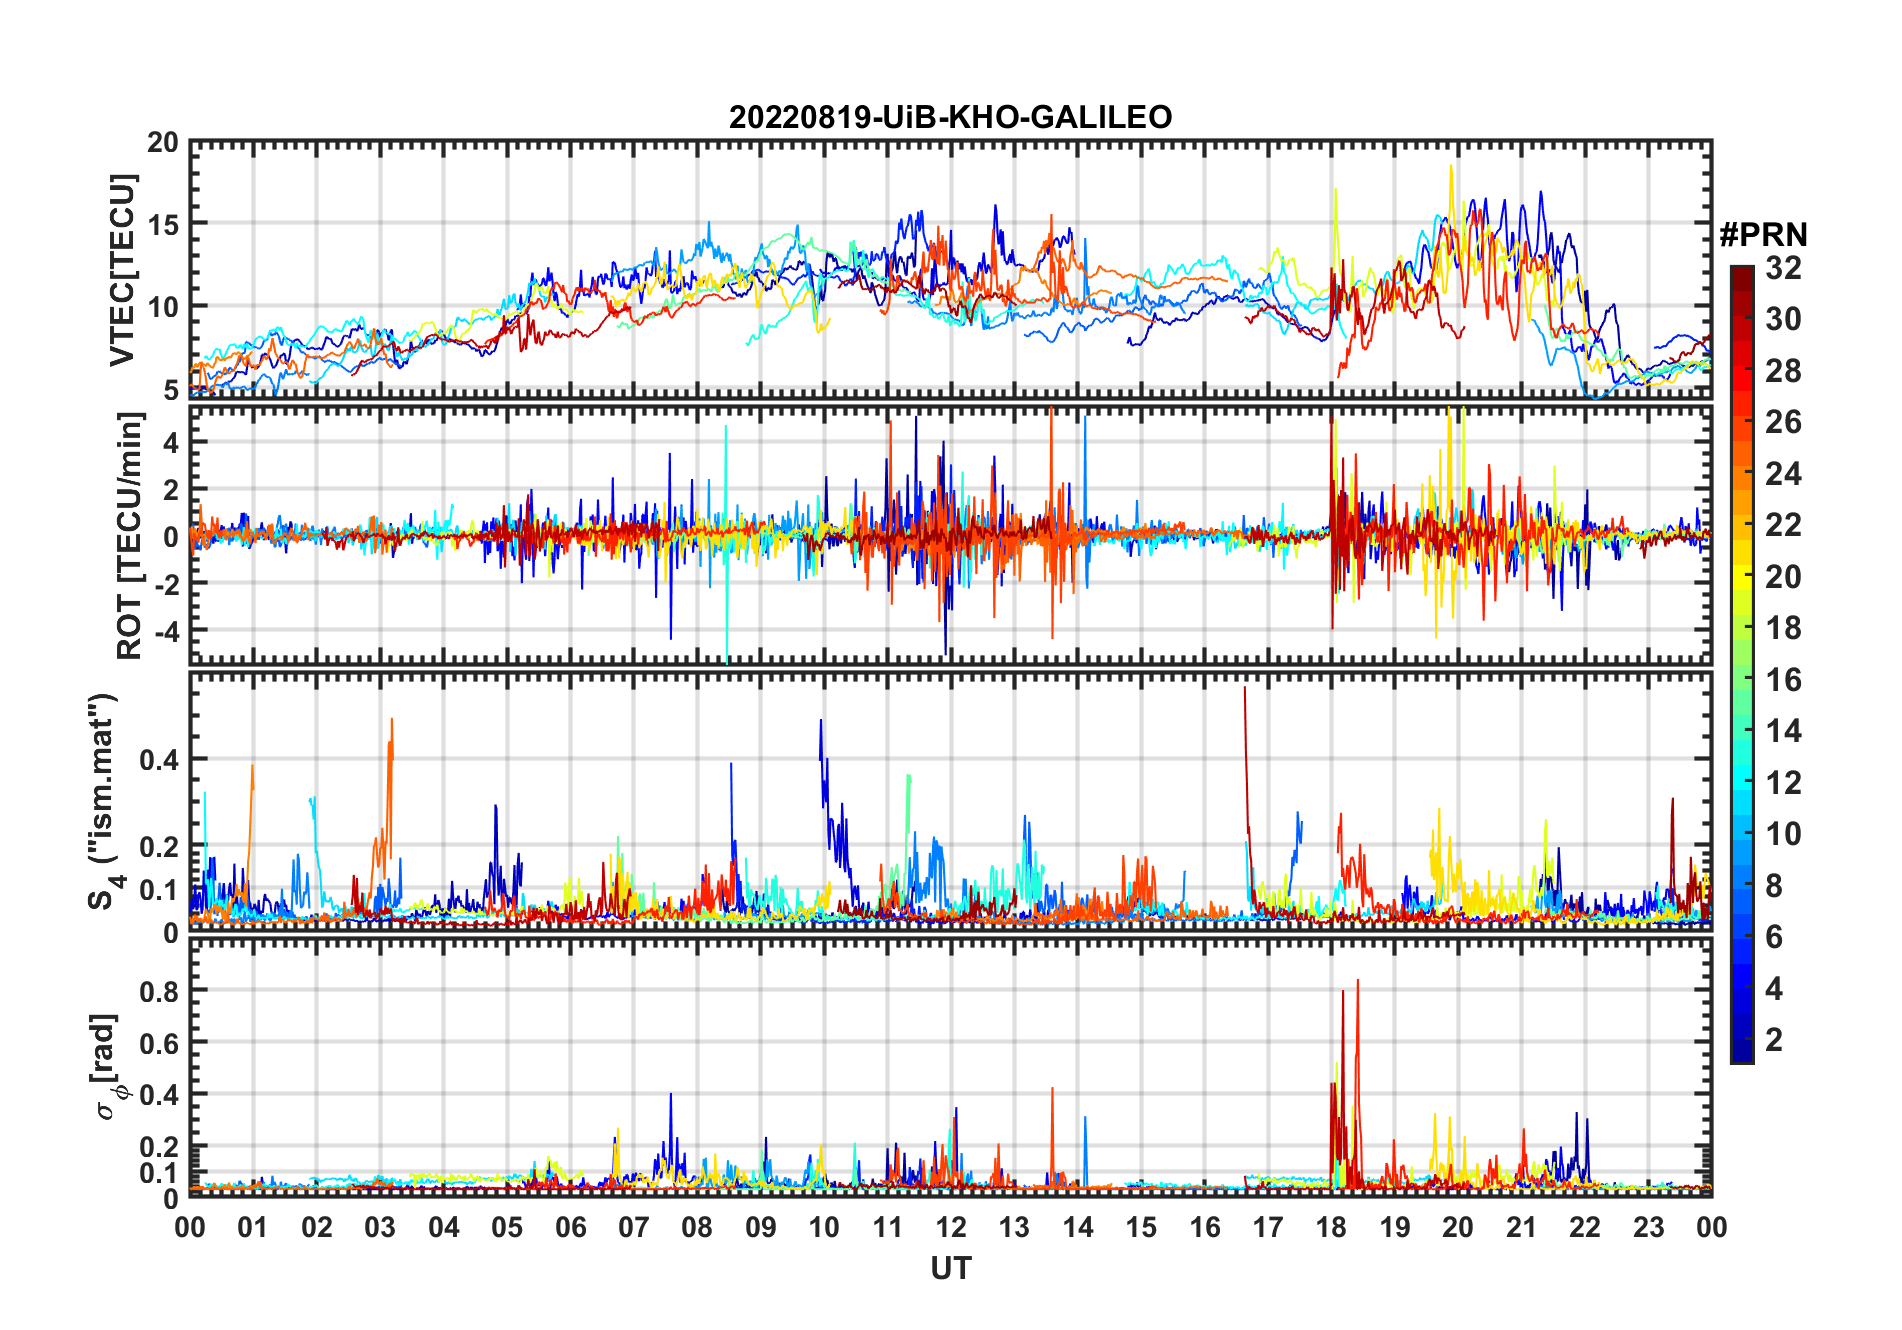Click ROT y-axis tick label -2
Viewport: 1902px width, 1330px height.
tap(166, 584)
